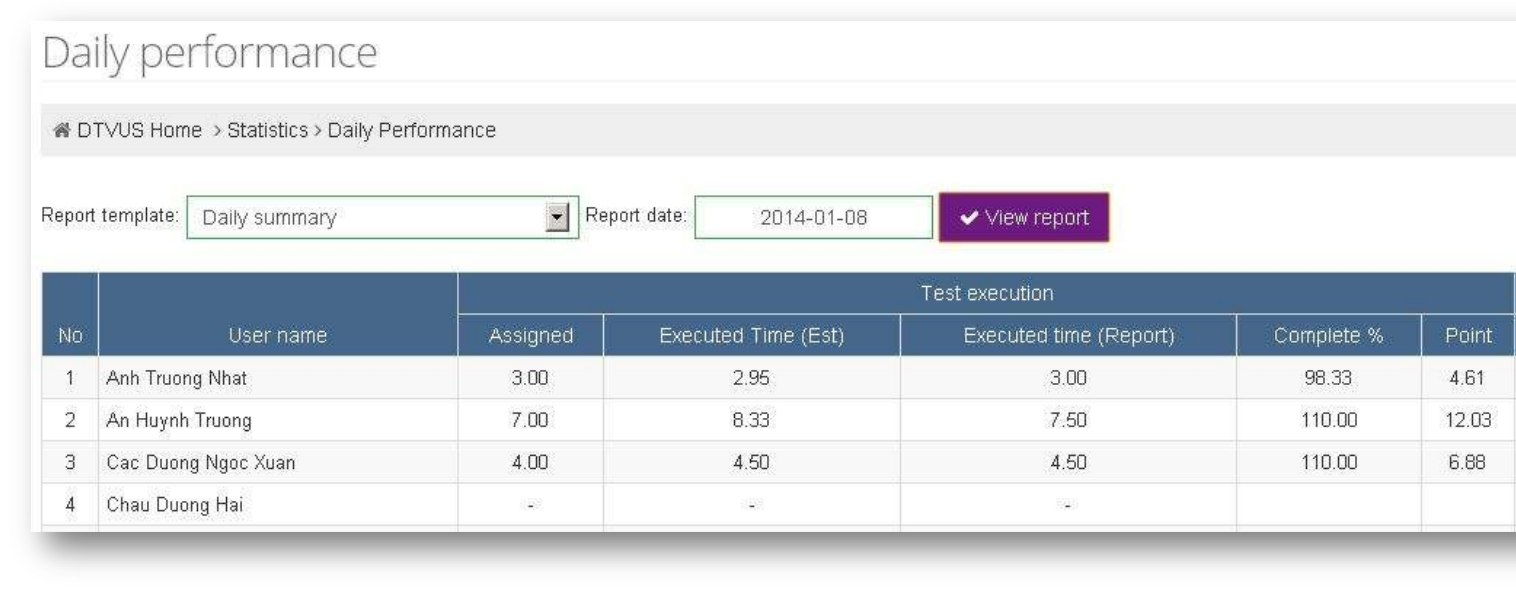Click the home icon in the breadcrumb
The height and width of the screenshot is (594, 1516).
[61, 131]
